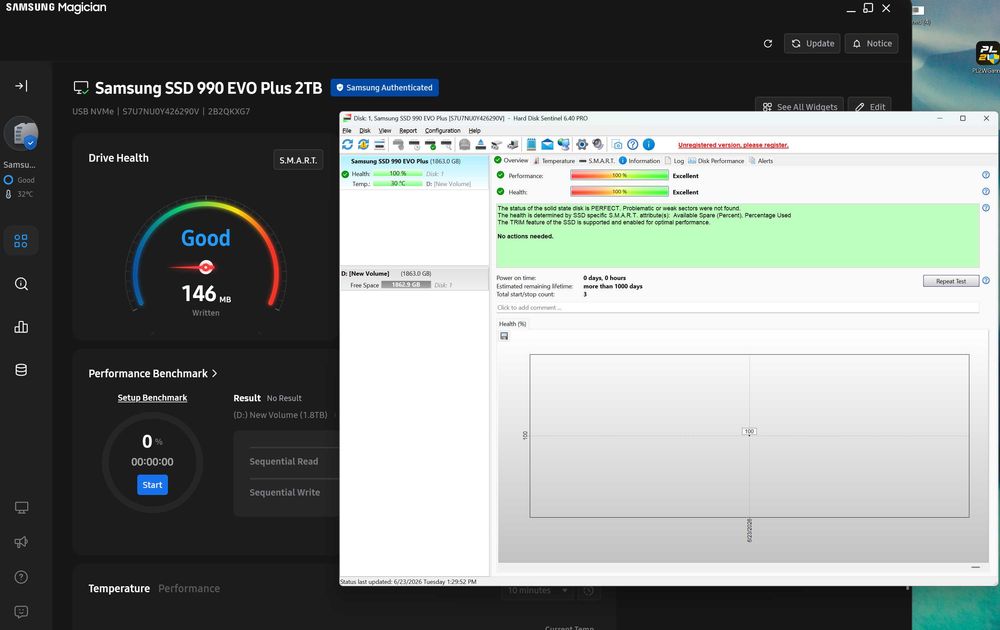Open the bar chart icon in Magician sidebar
This screenshot has height=630, width=1000.
pyautogui.click(x=21, y=327)
